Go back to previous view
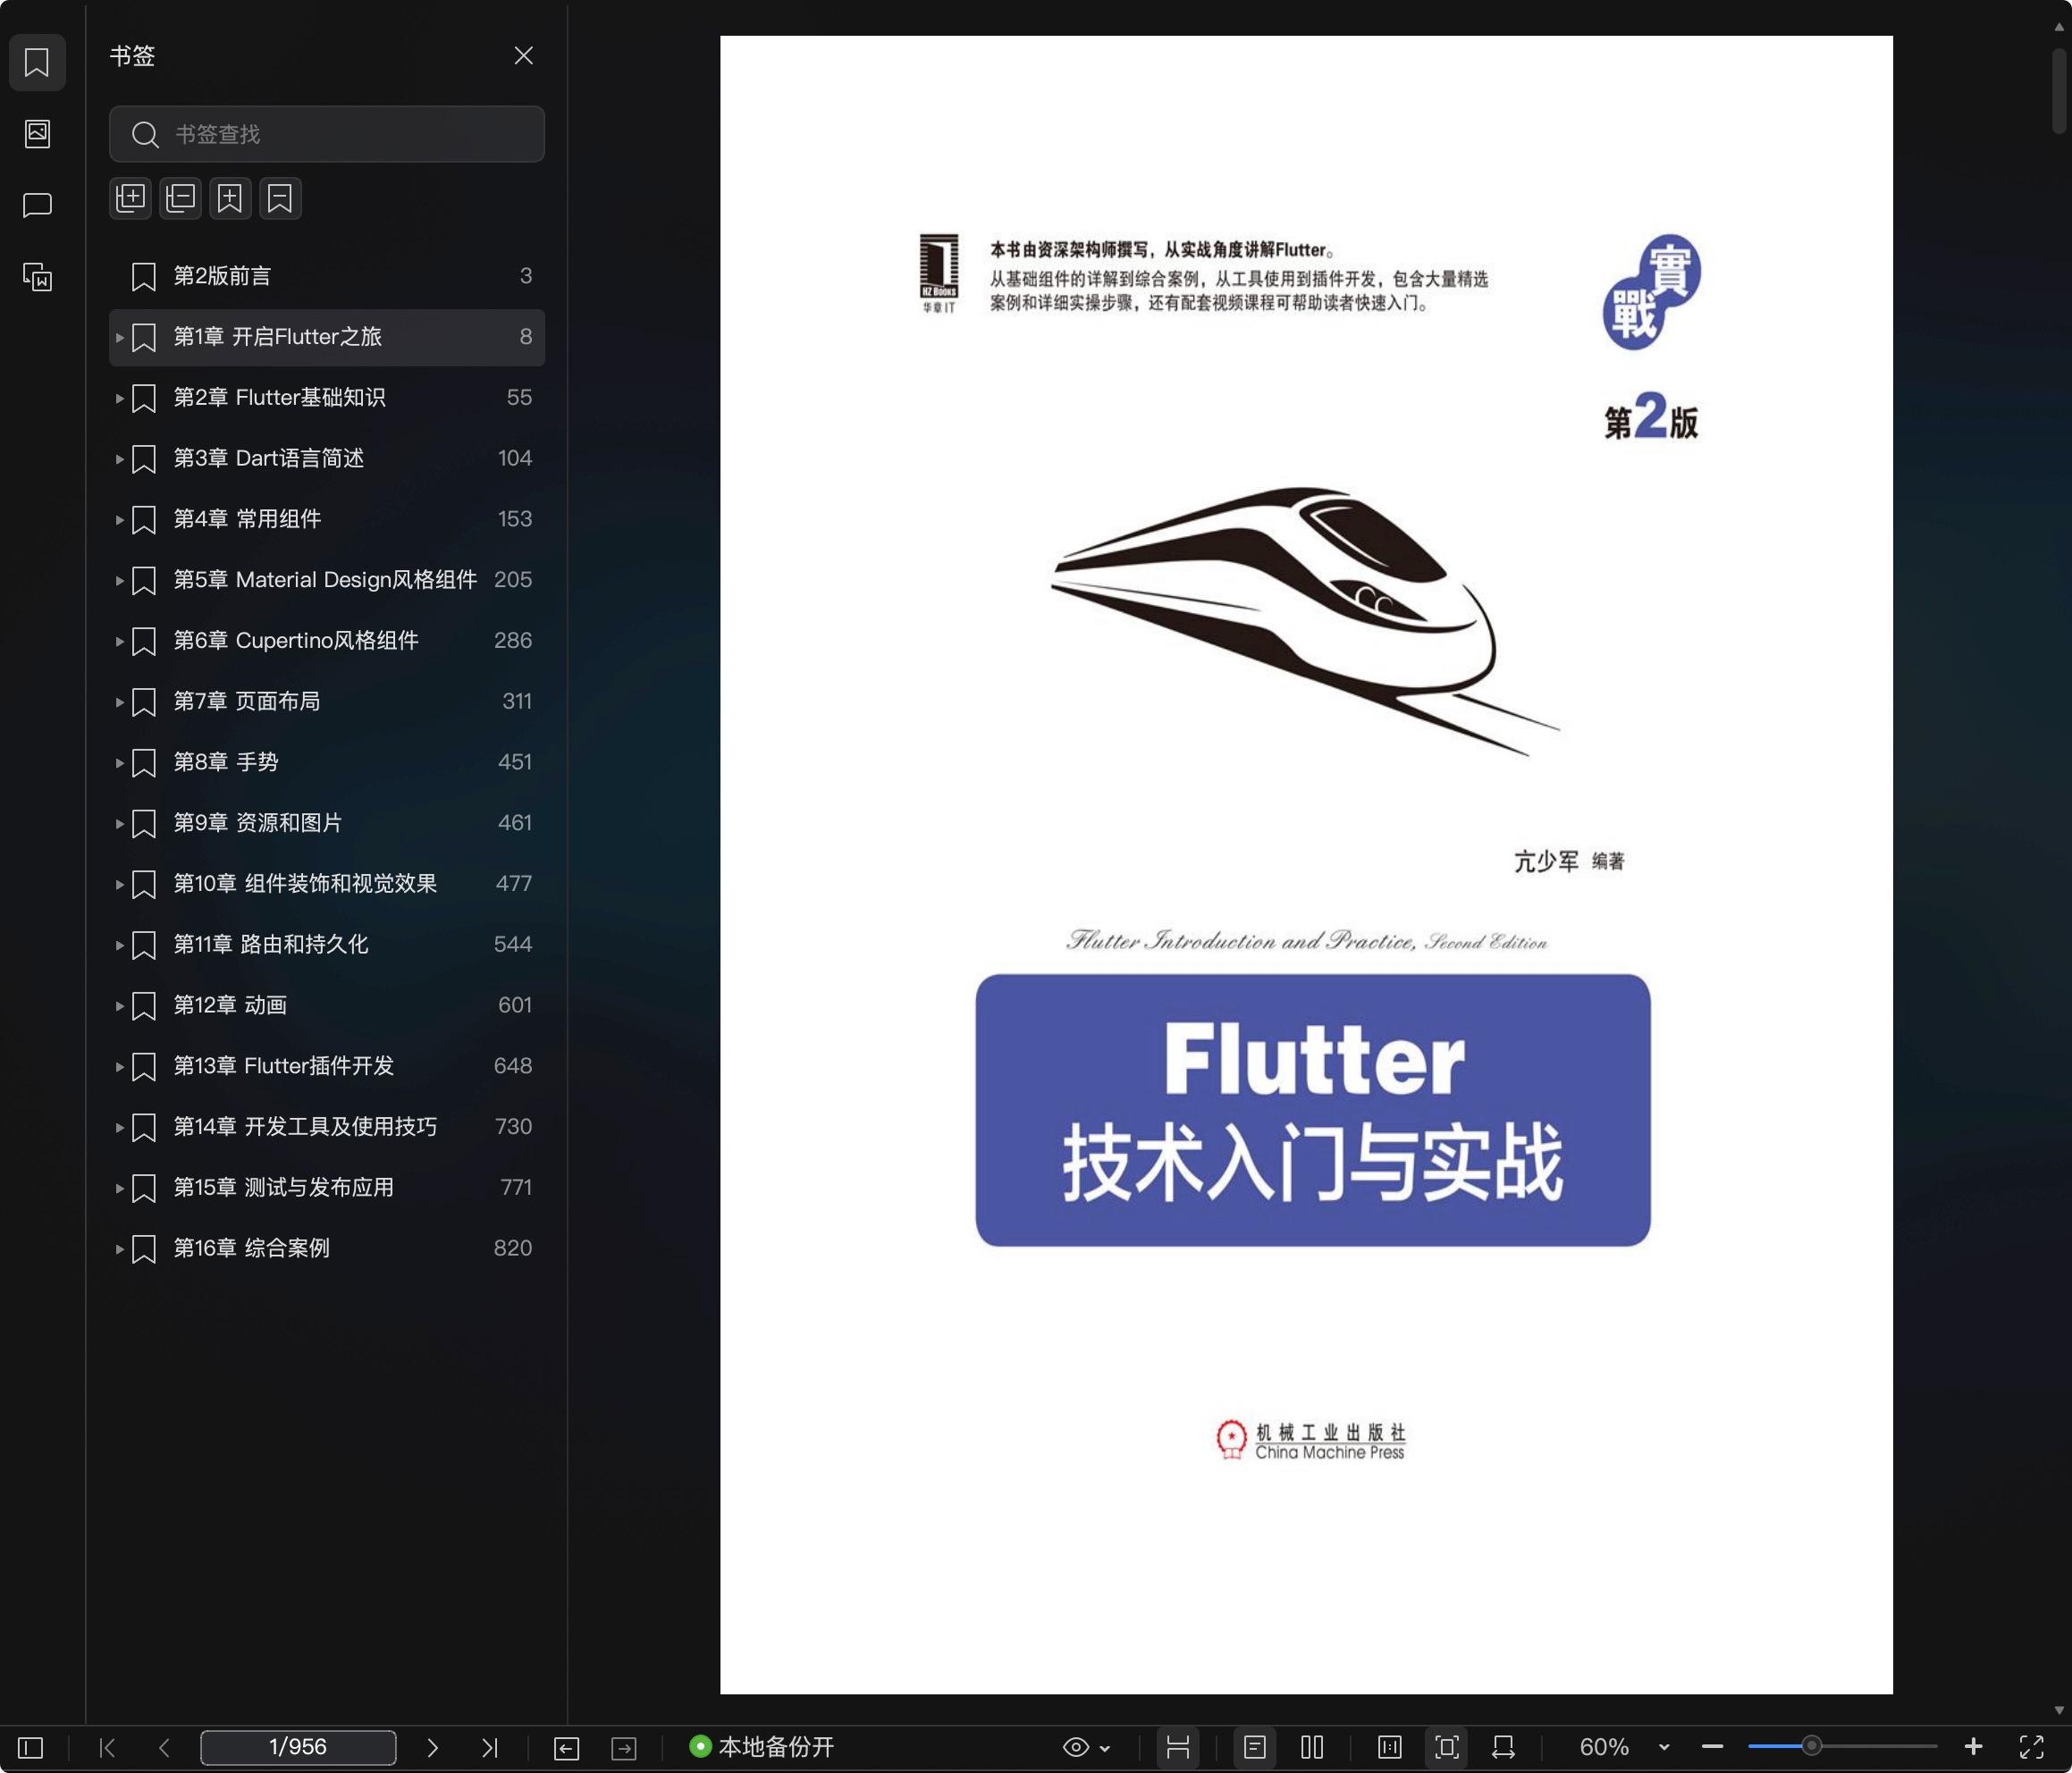This screenshot has width=2072, height=1773. (x=566, y=1747)
